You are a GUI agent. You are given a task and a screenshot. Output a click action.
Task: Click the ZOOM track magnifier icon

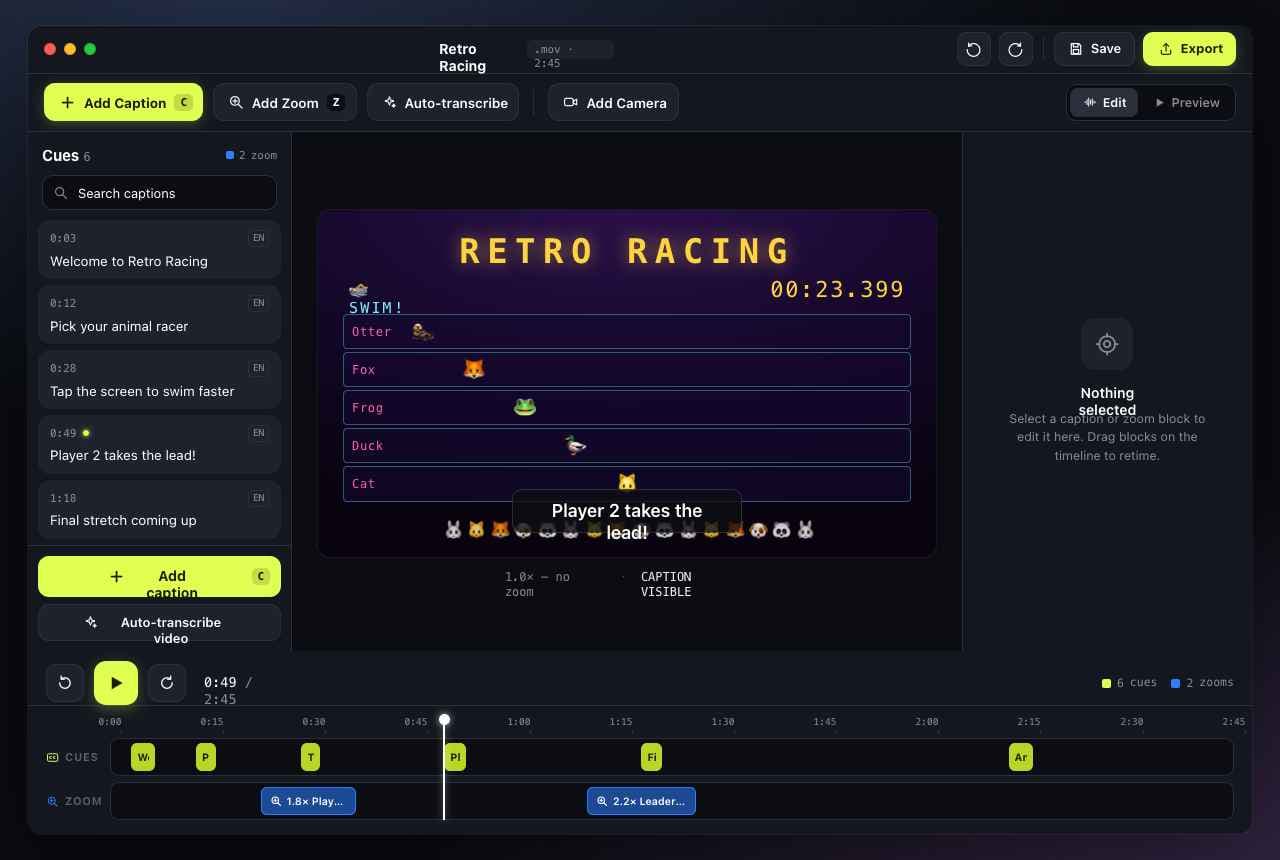52,801
